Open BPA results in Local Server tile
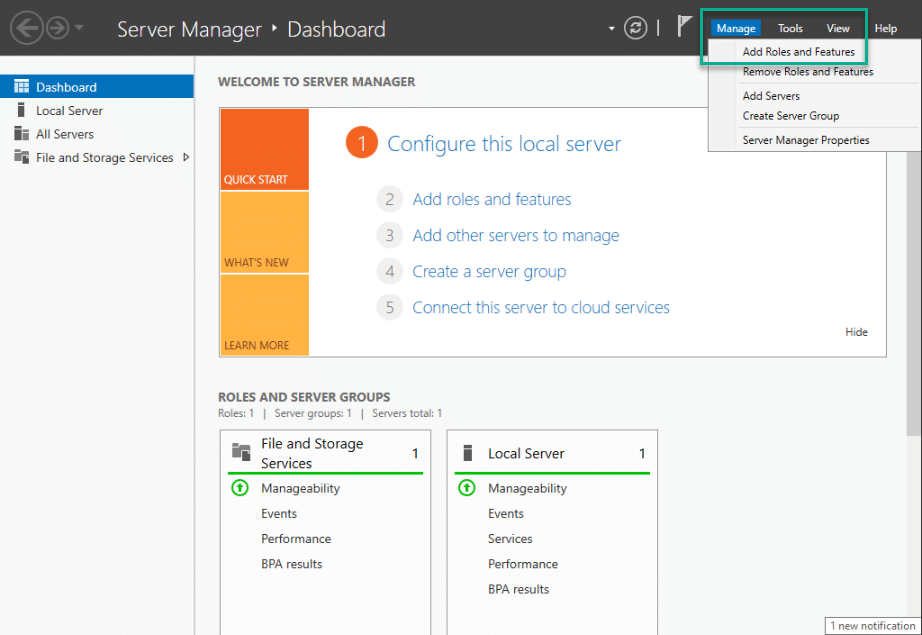This screenshot has width=922, height=635. (x=518, y=589)
